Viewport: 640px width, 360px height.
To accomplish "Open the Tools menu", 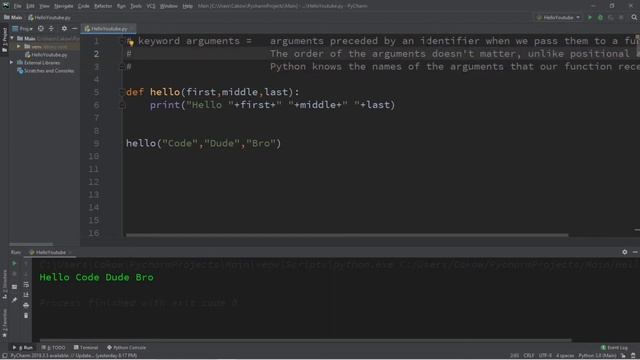I will tap(136, 6).
